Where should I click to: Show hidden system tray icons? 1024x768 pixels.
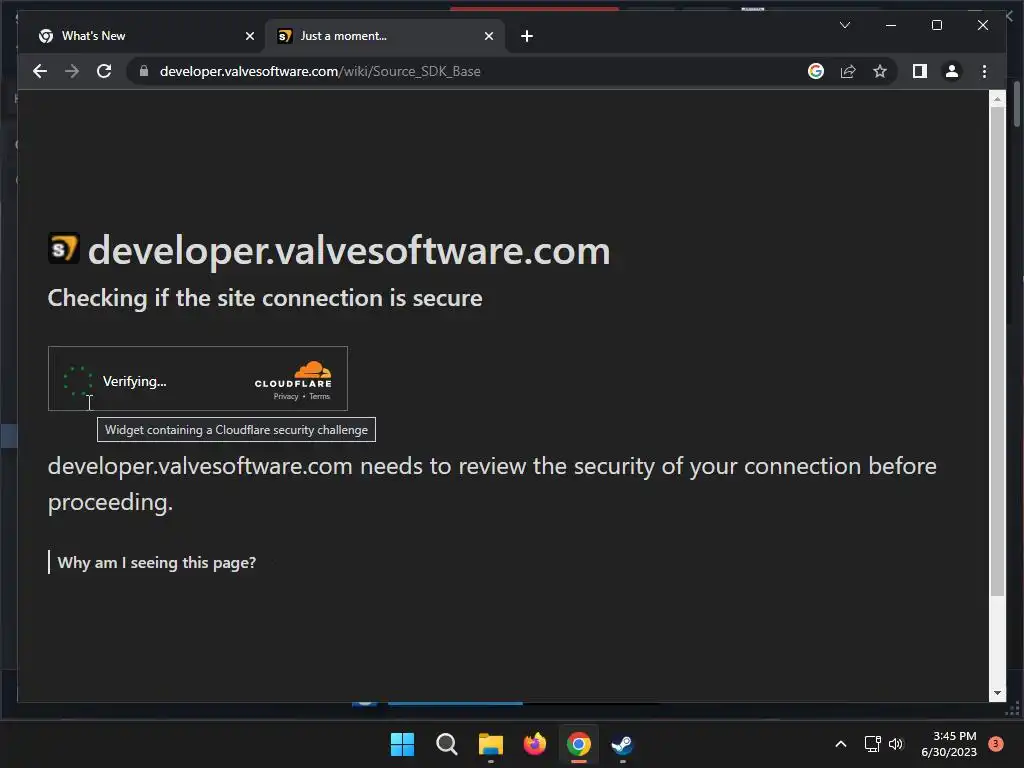(x=841, y=744)
